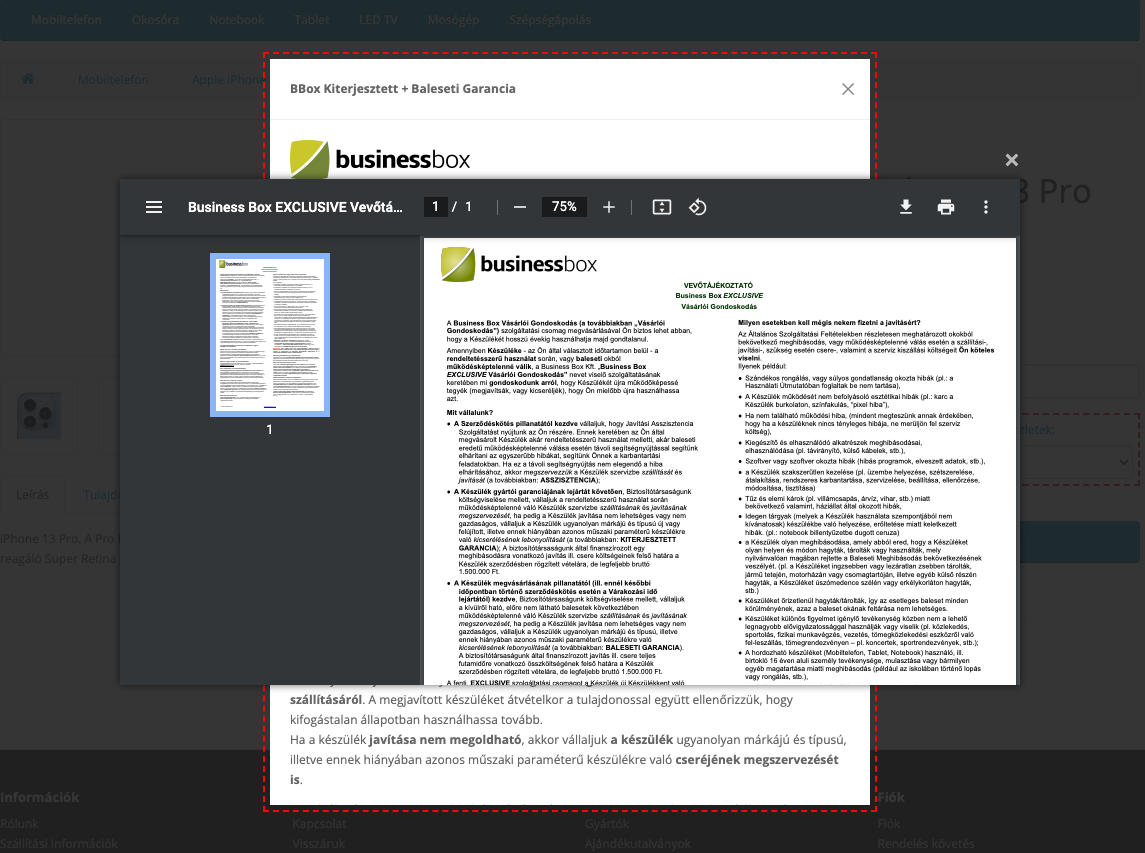Click the 75% zoom level field

pyautogui.click(x=564, y=207)
